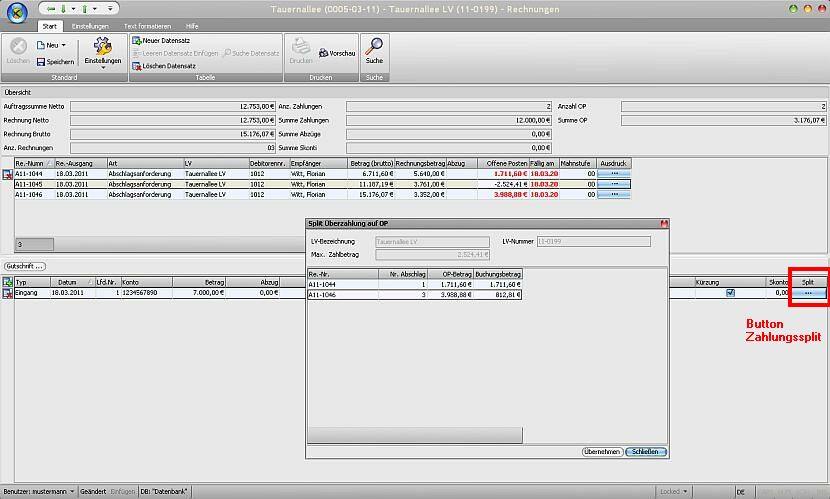Click the Summe OP field
This screenshot has width=830, height=499.
[x=724, y=120]
